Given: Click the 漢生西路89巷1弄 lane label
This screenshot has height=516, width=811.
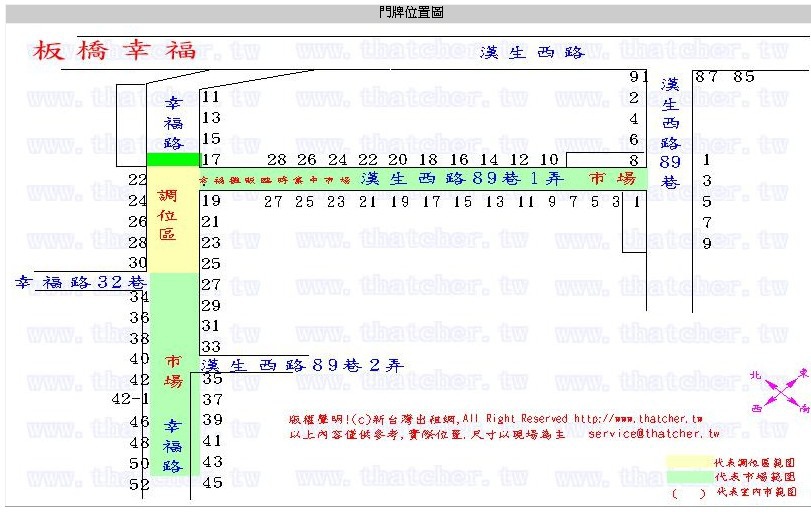Looking at the screenshot, I should pyautogui.click(x=462, y=178).
